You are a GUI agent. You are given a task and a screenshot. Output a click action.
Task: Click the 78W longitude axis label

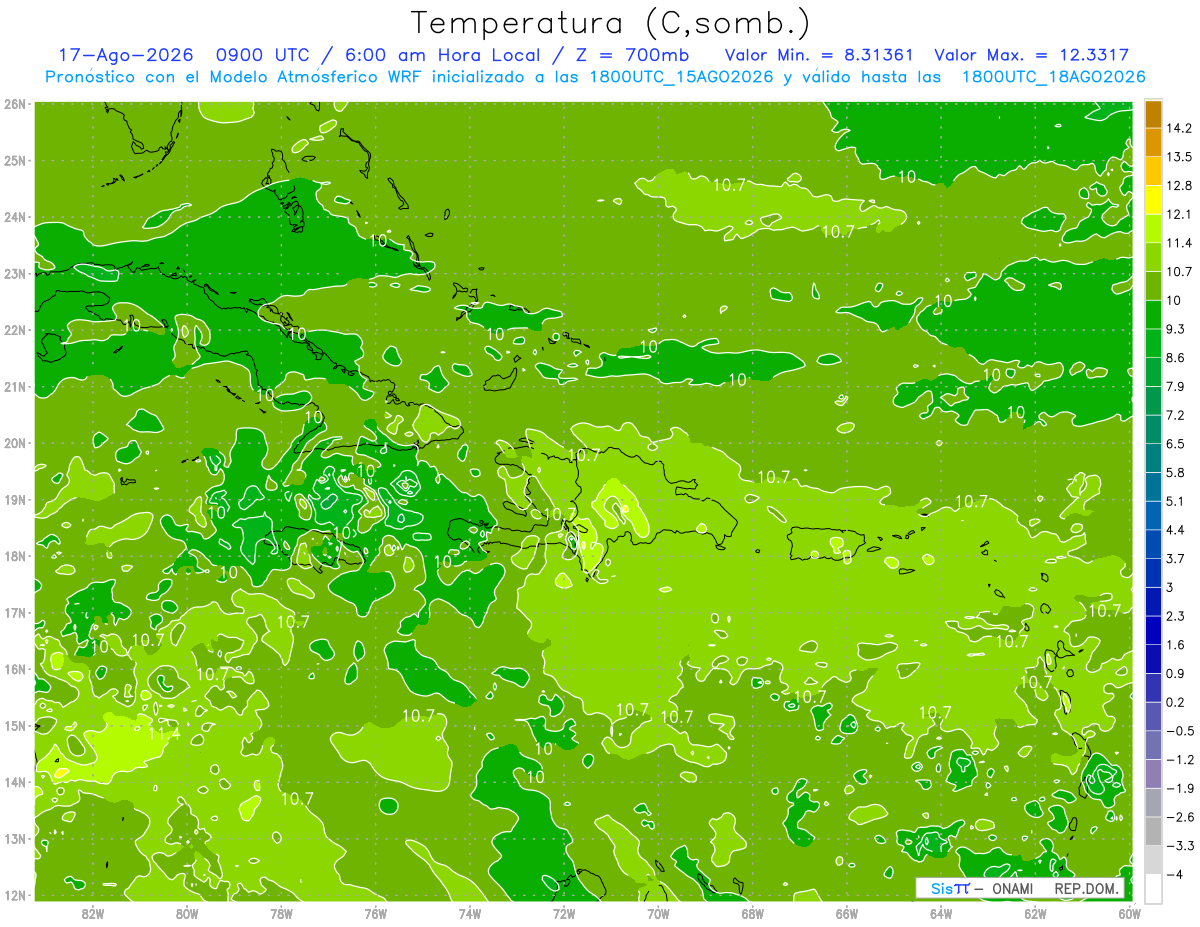coord(281,914)
